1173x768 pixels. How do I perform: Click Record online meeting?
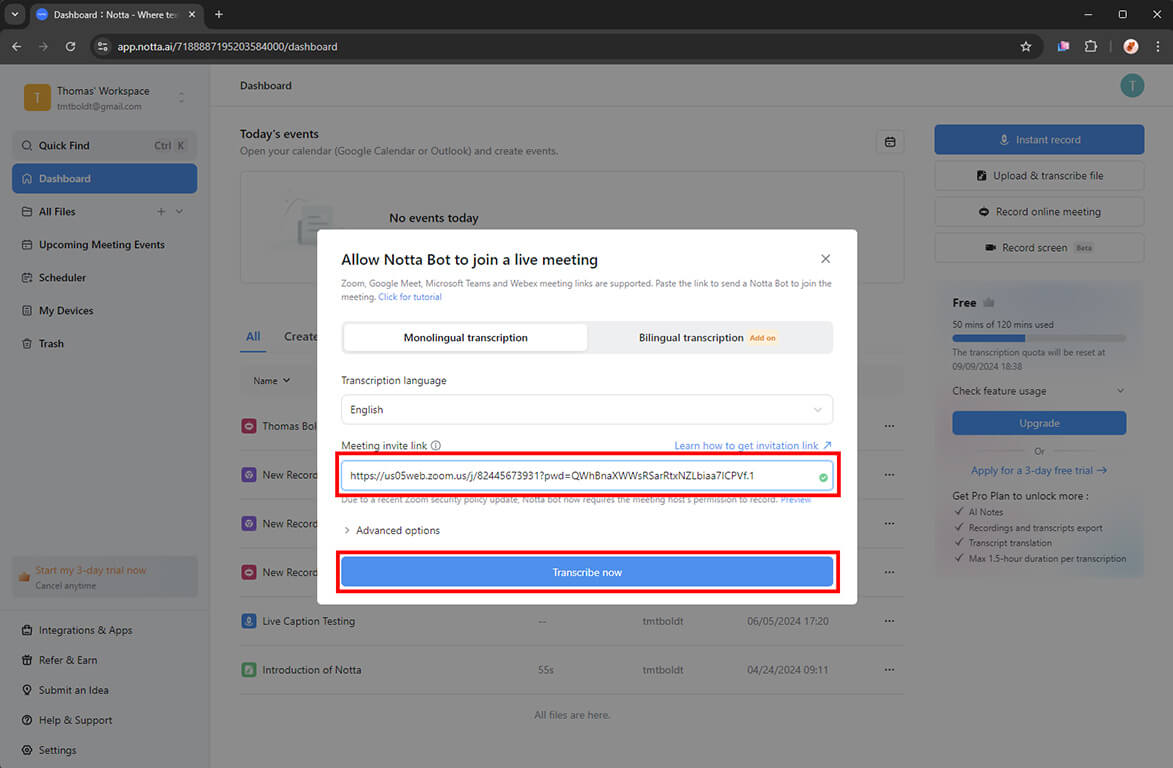[1039, 212]
